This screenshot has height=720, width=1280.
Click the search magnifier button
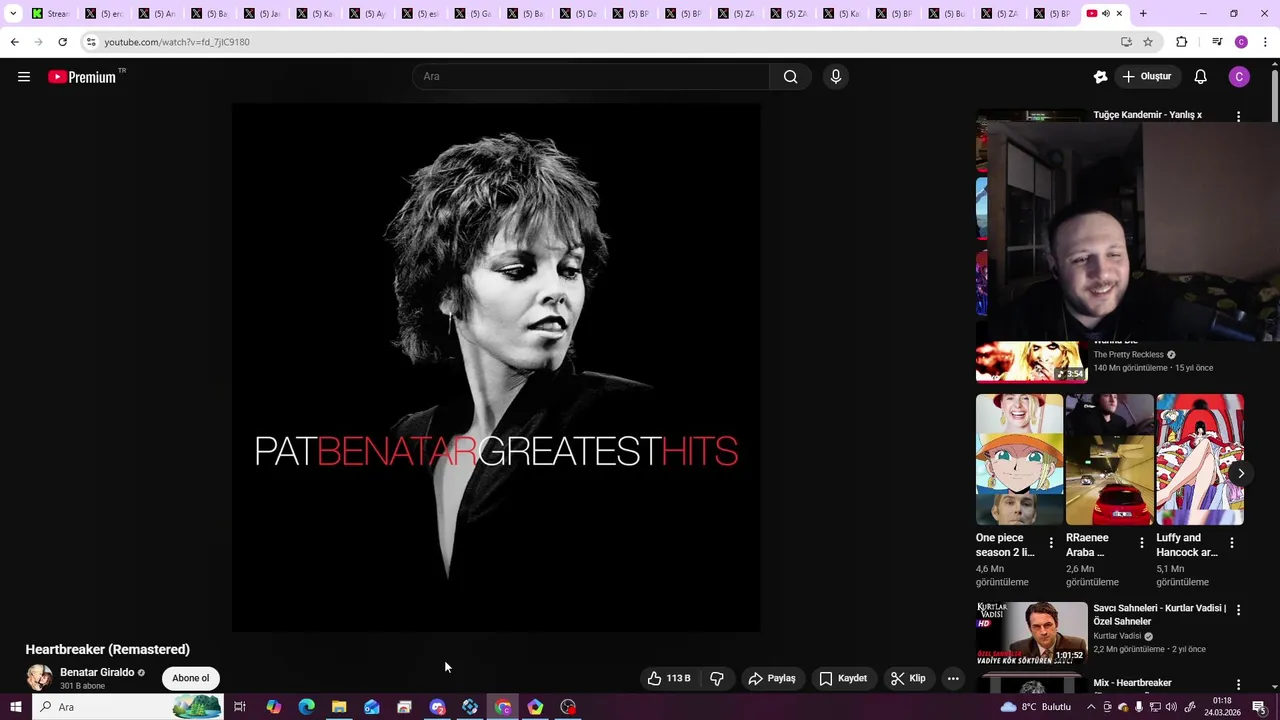(790, 77)
